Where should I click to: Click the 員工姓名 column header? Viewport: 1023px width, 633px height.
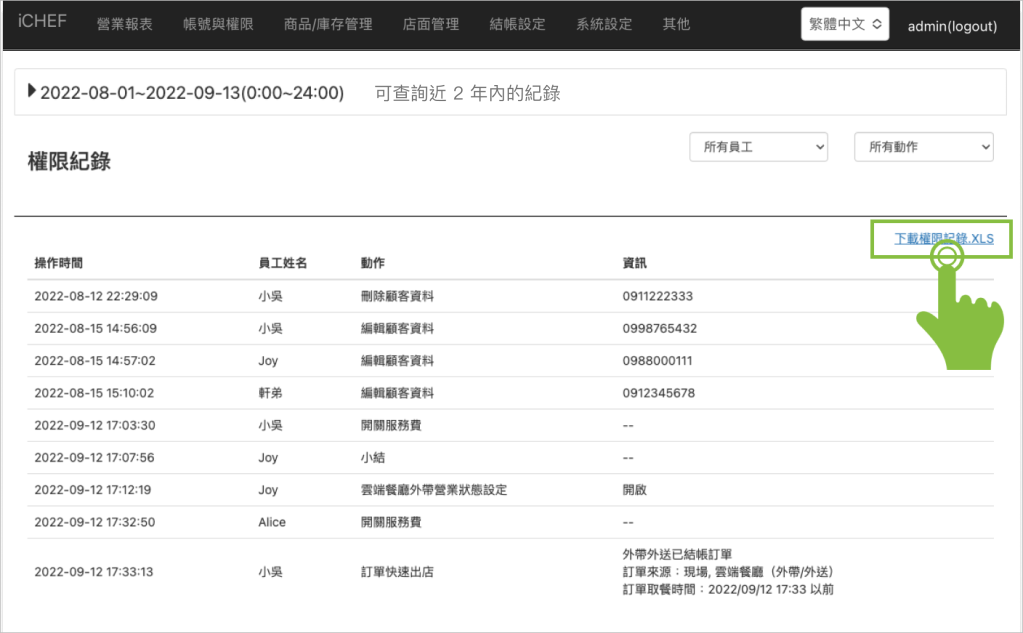tap(282, 263)
